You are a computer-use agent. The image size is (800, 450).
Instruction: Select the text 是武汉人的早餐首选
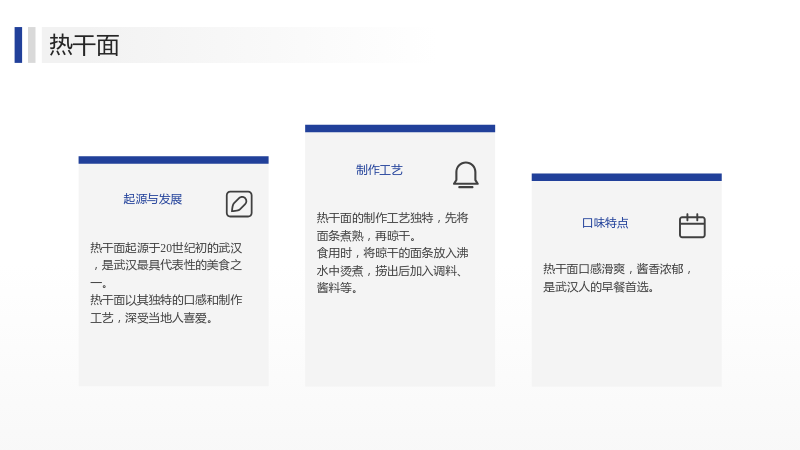click(x=598, y=287)
